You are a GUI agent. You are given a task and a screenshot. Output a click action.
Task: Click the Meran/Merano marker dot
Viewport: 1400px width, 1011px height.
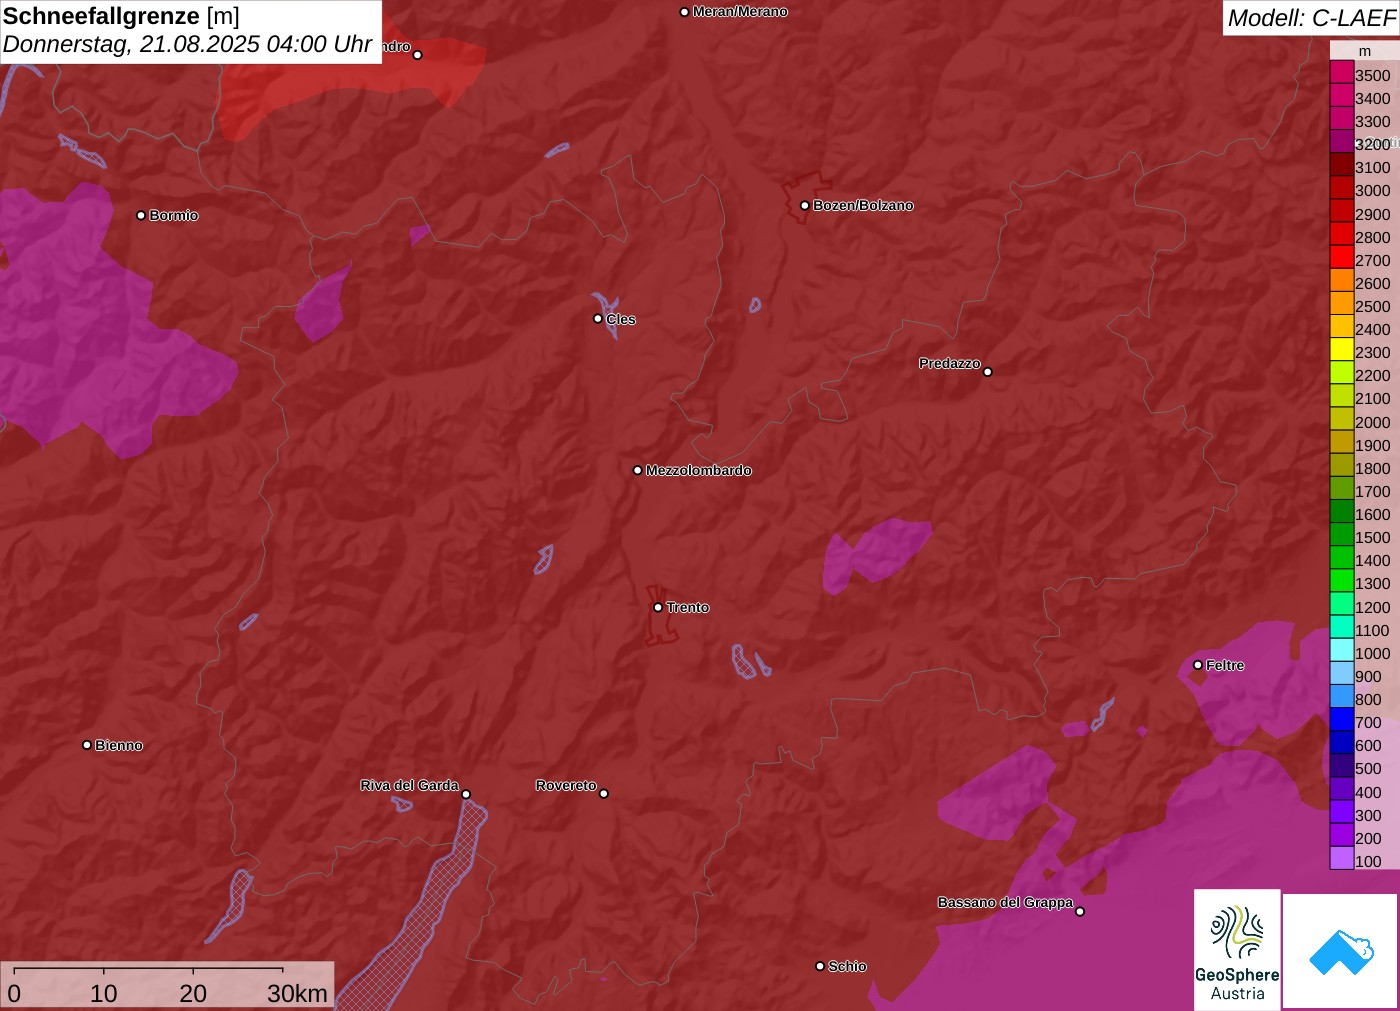tap(684, 12)
